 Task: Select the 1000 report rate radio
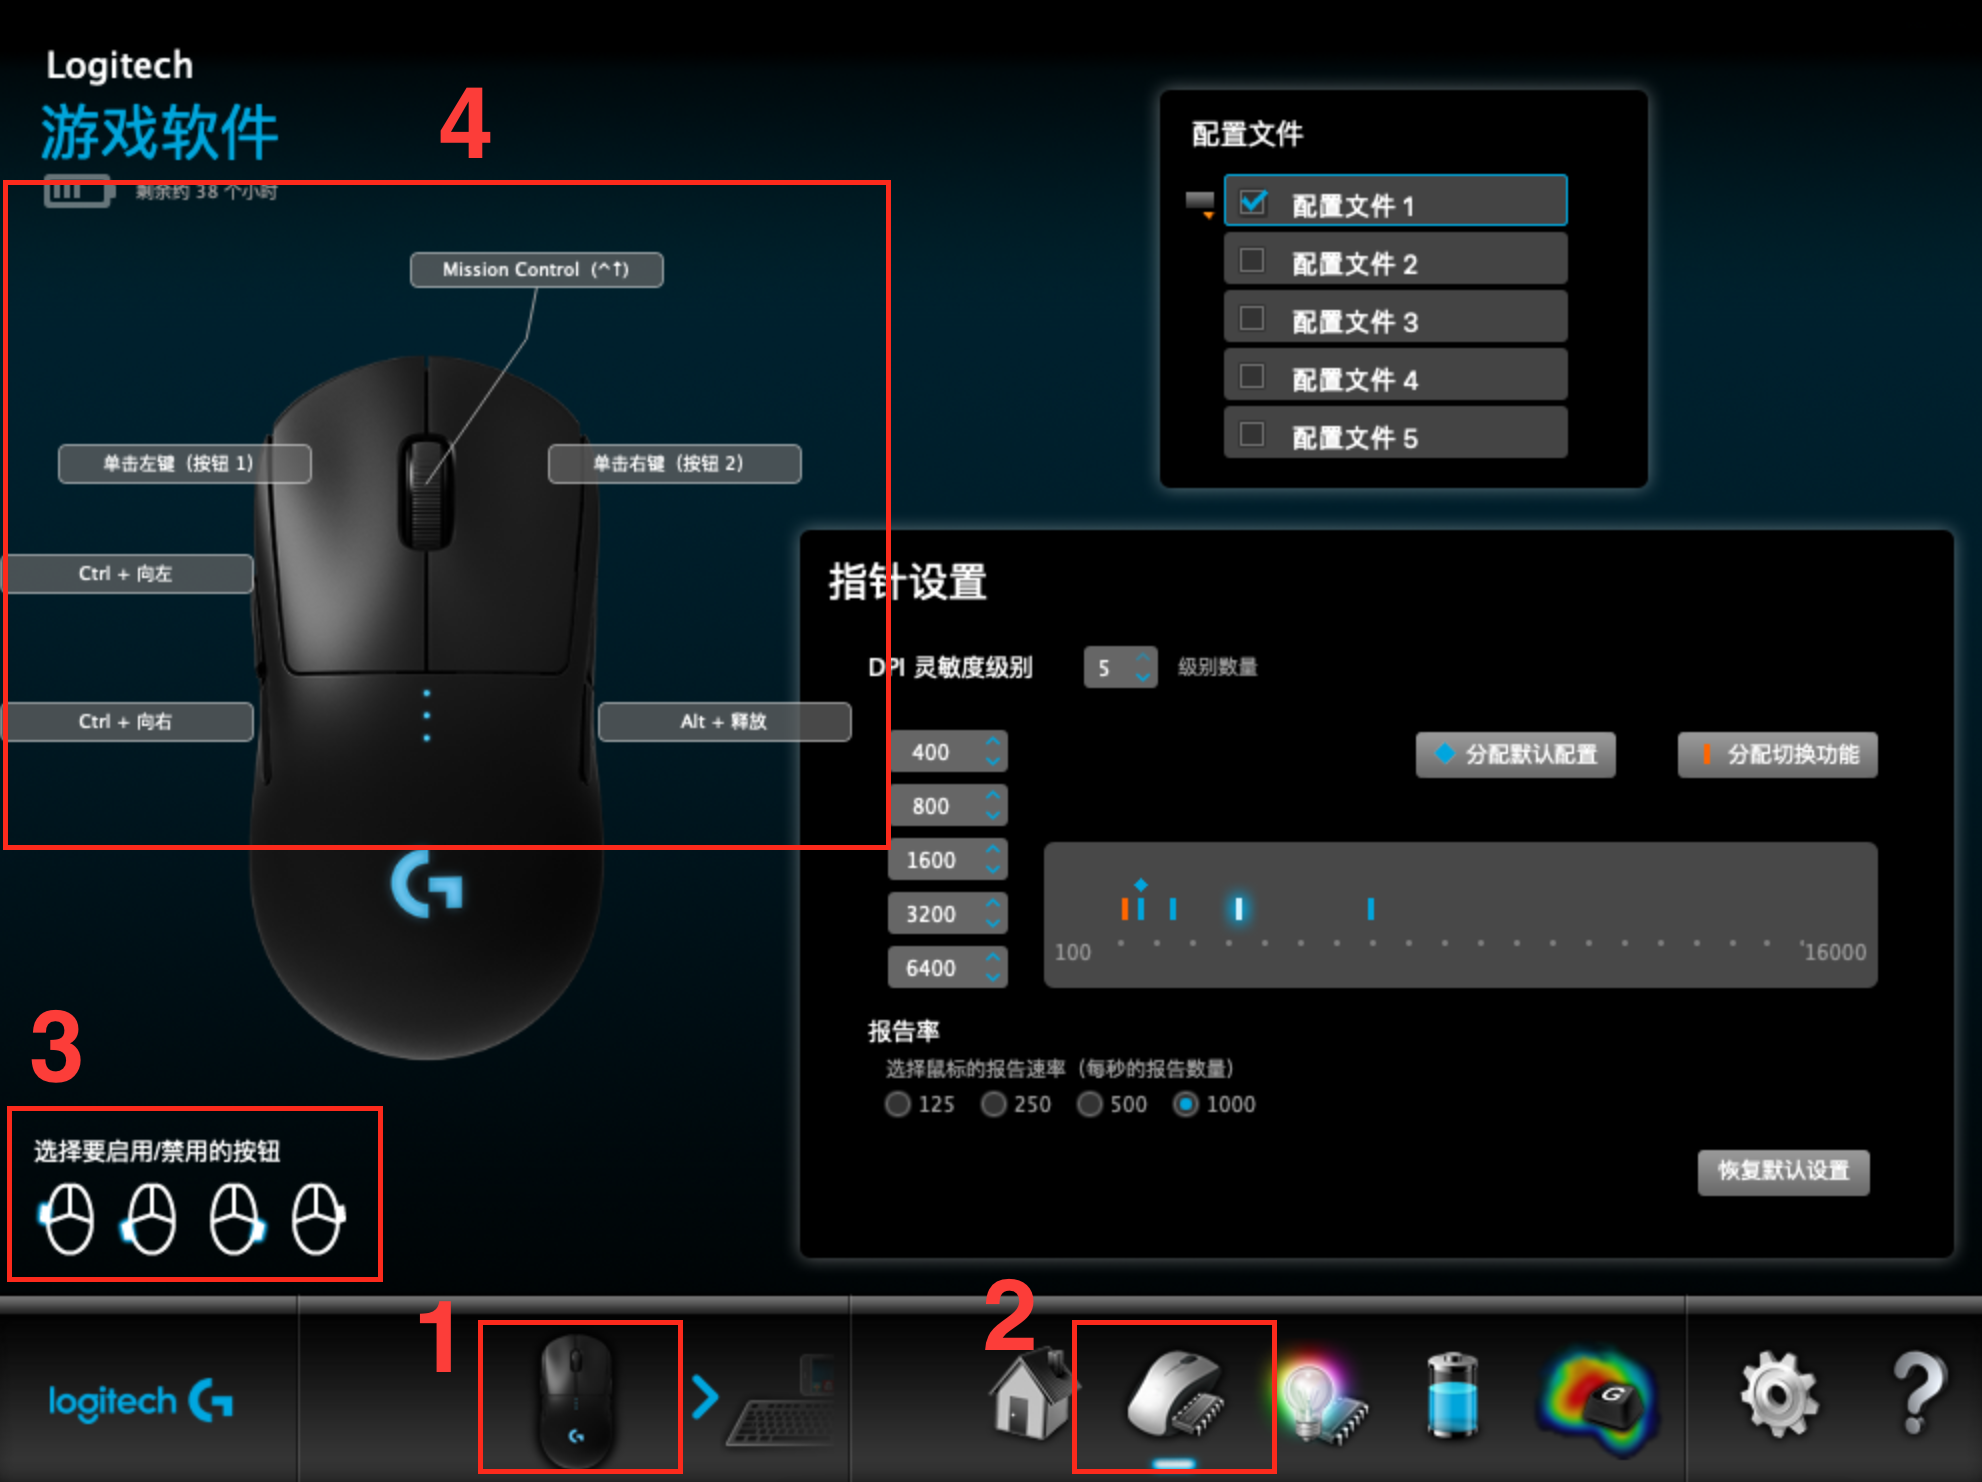[1185, 1104]
